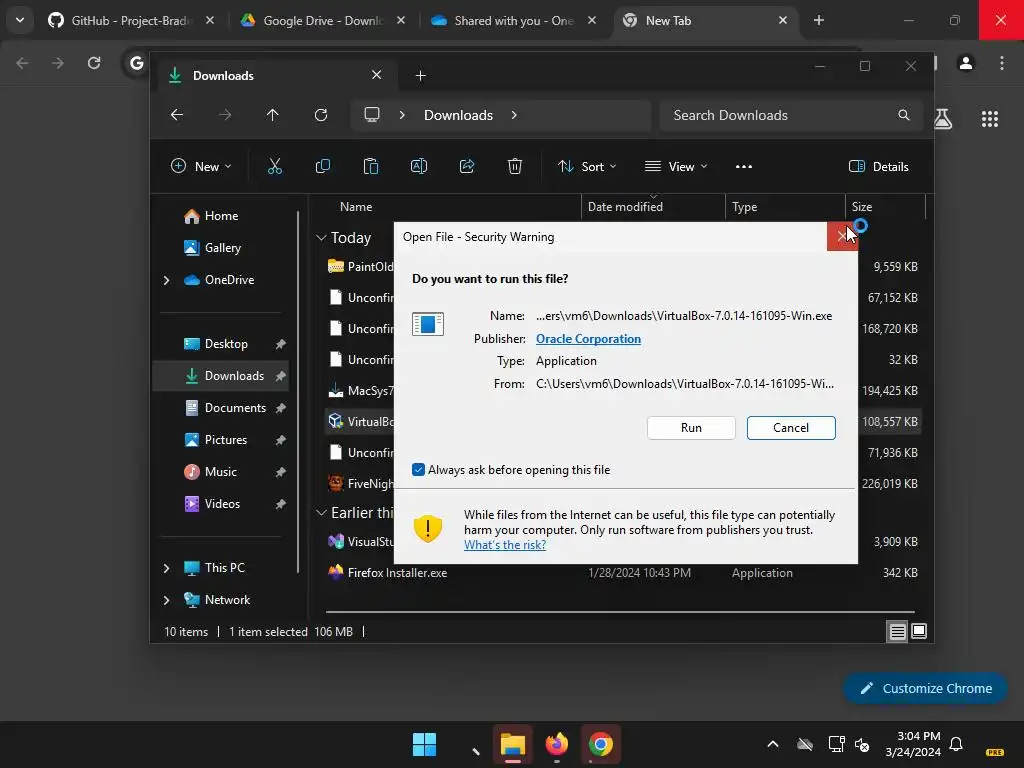Click the Delete trash icon in Explorer toolbar
Image resolution: width=1024 pixels, height=768 pixels.
coord(515,167)
